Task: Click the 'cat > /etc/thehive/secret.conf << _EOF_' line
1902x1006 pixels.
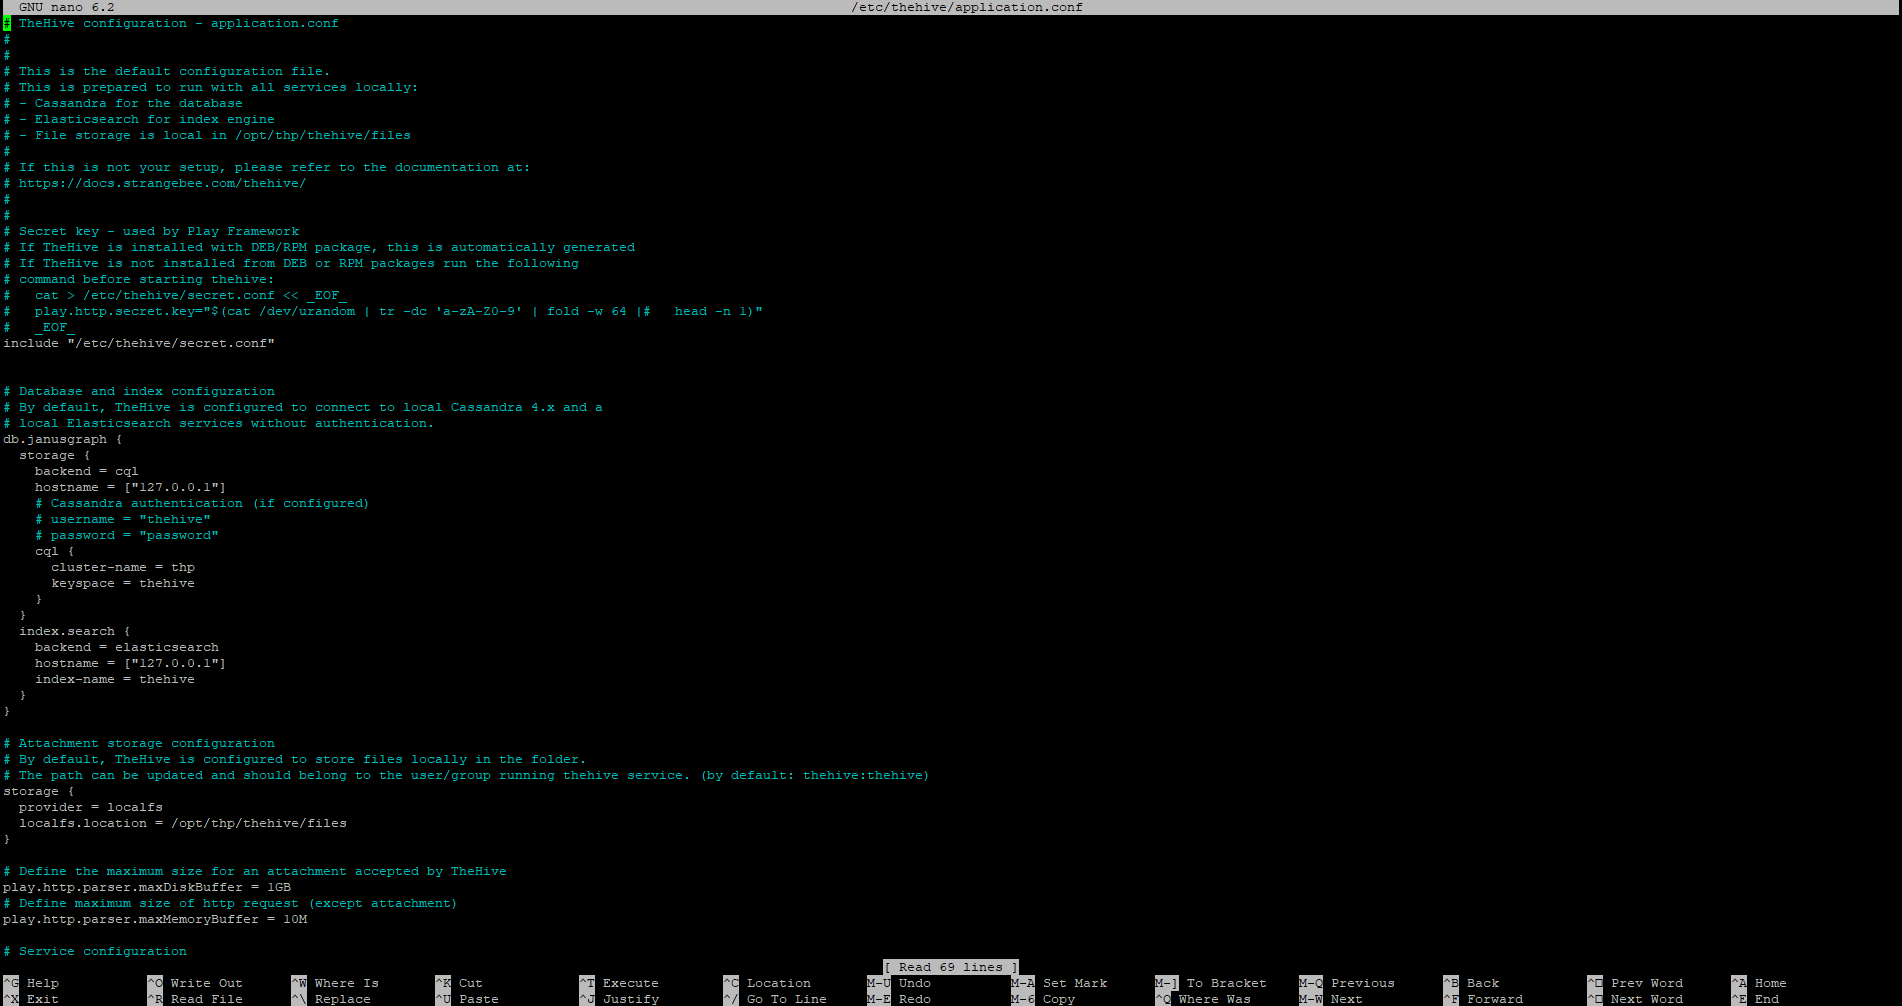Action: pos(175,295)
